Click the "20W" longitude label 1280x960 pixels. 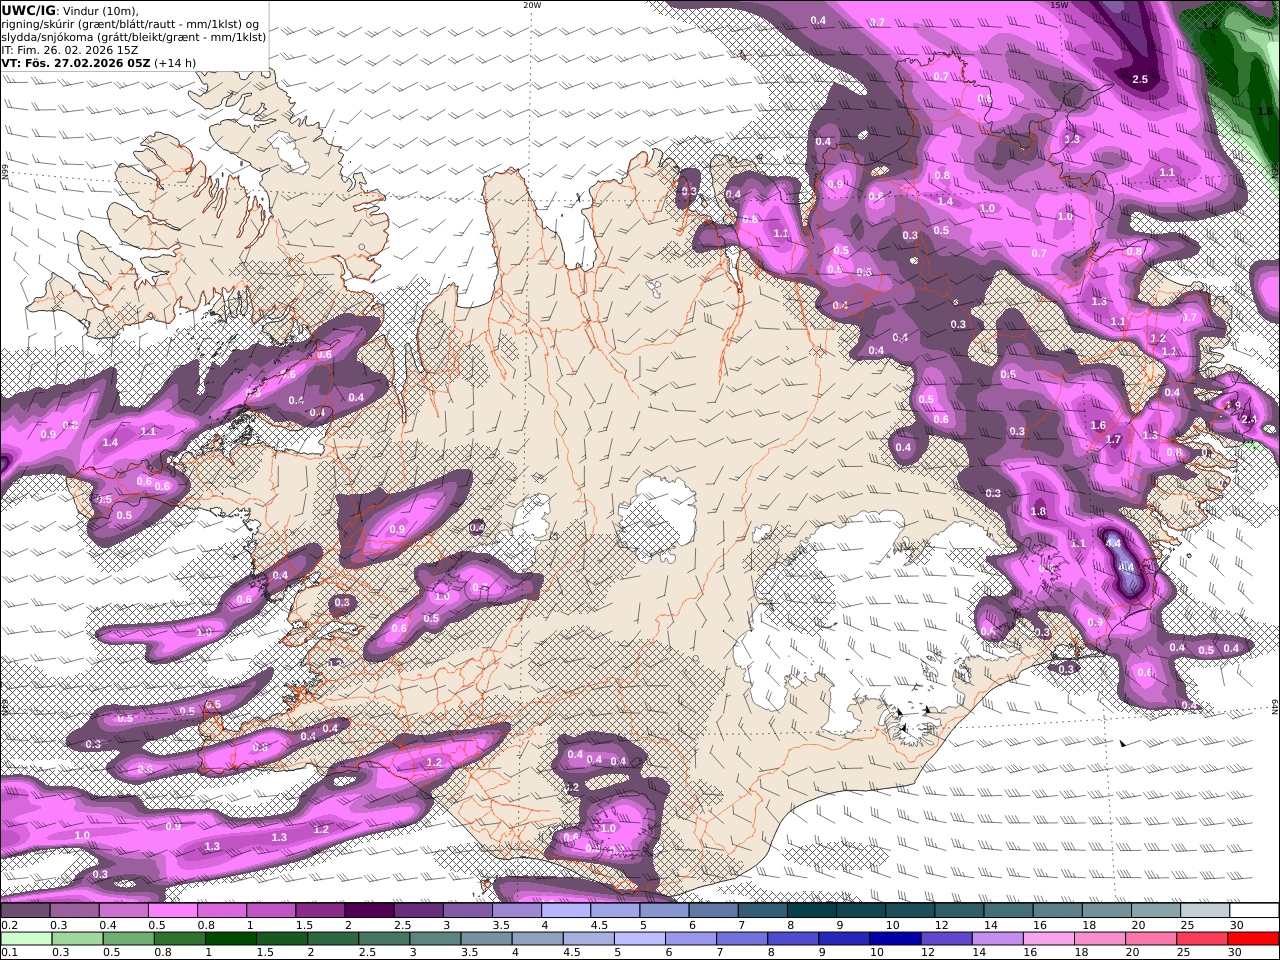[532, 5]
